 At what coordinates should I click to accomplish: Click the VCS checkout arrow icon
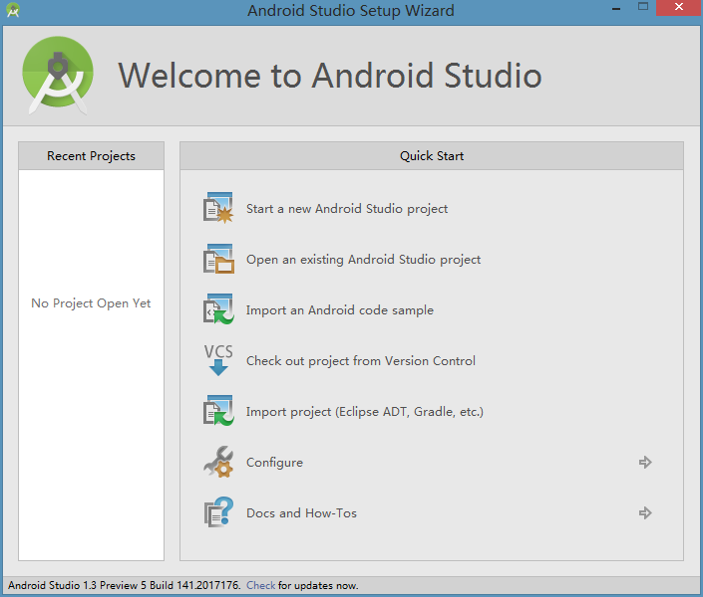pos(218,360)
